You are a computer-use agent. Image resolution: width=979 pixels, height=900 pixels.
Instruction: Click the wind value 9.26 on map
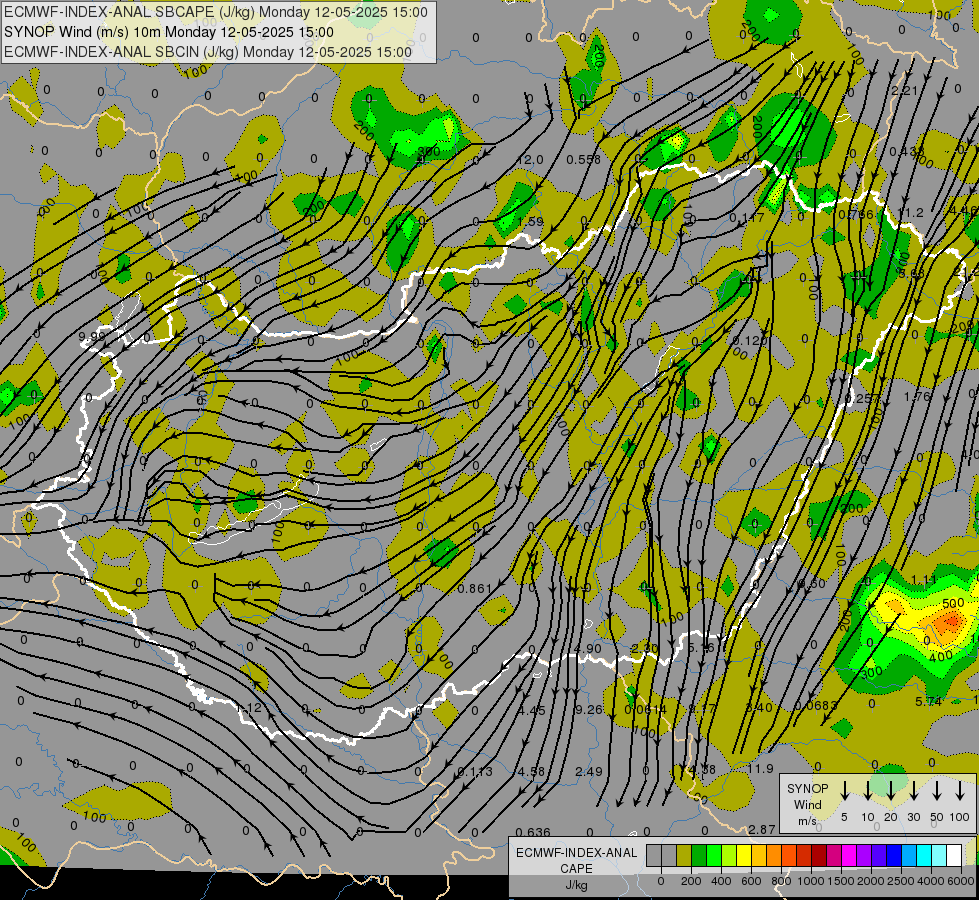tap(589, 710)
